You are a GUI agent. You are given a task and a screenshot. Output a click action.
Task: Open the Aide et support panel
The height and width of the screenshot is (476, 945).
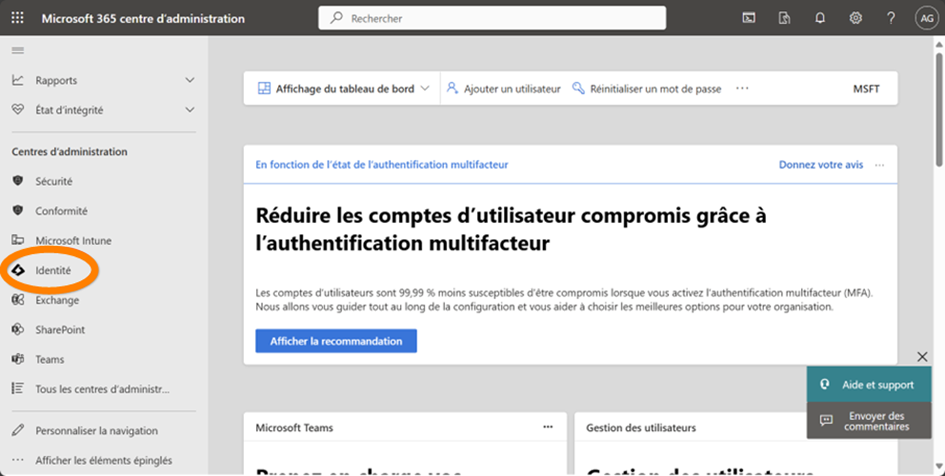click(866, 385)
